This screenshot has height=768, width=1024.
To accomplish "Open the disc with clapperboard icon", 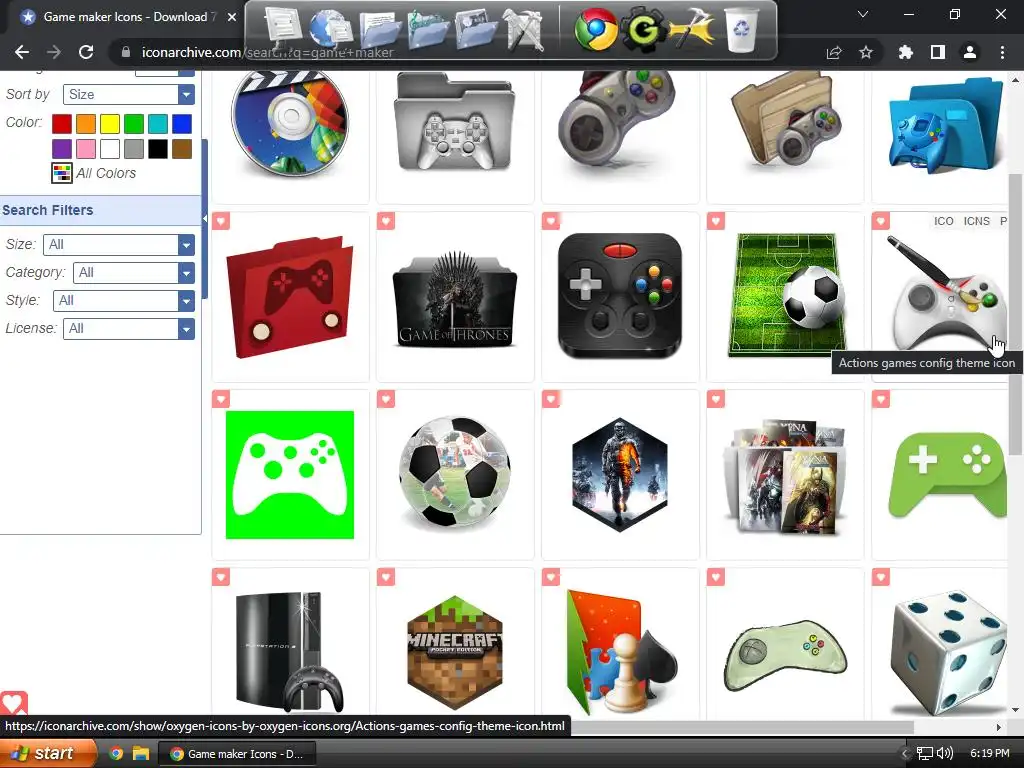I will pos(290,124).
